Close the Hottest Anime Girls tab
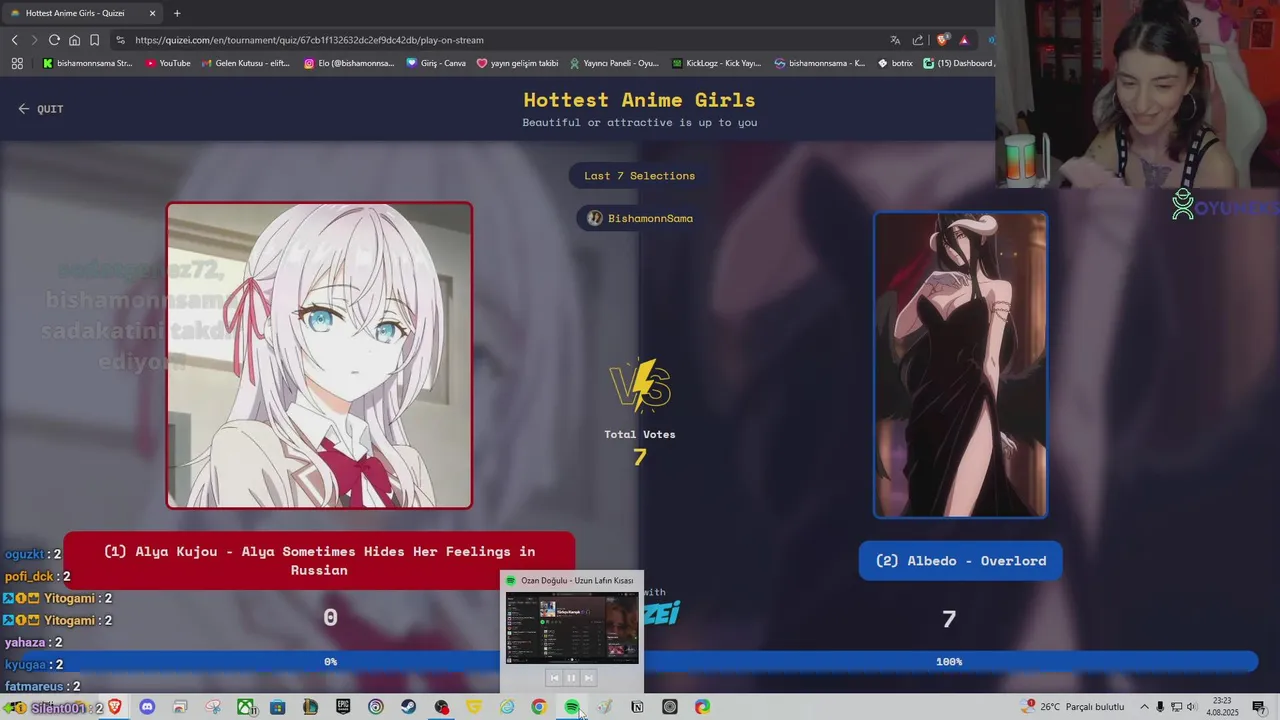This screenshot has width=1280, height=720. point(152,13)
